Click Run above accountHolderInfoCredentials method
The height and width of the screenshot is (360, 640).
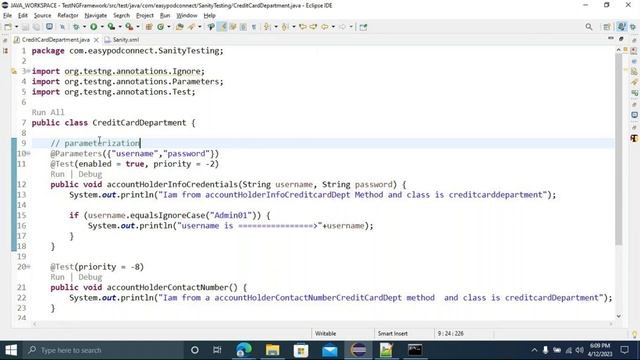pyautogui.click(x=58, y=174)
